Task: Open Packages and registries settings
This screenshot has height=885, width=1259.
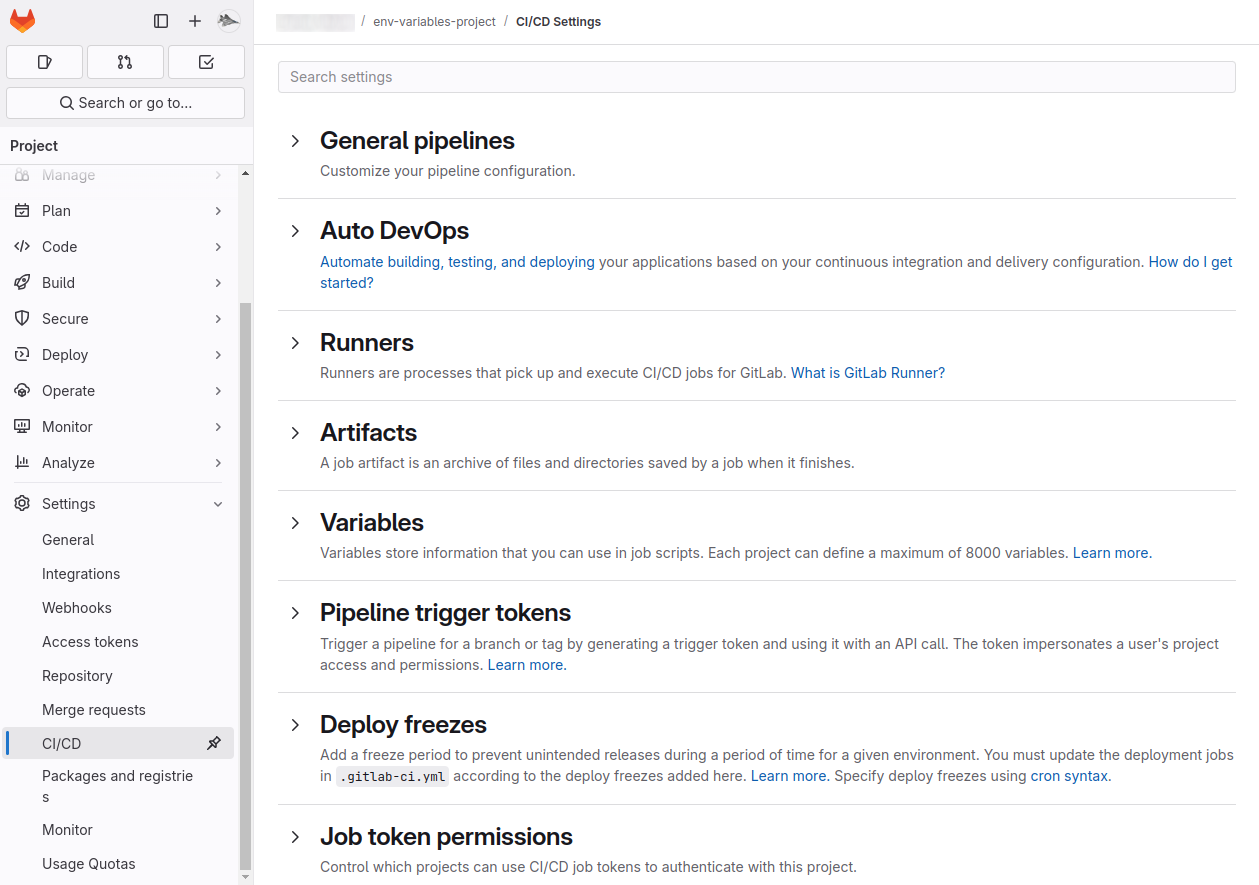Action: [x=118, y=787]
